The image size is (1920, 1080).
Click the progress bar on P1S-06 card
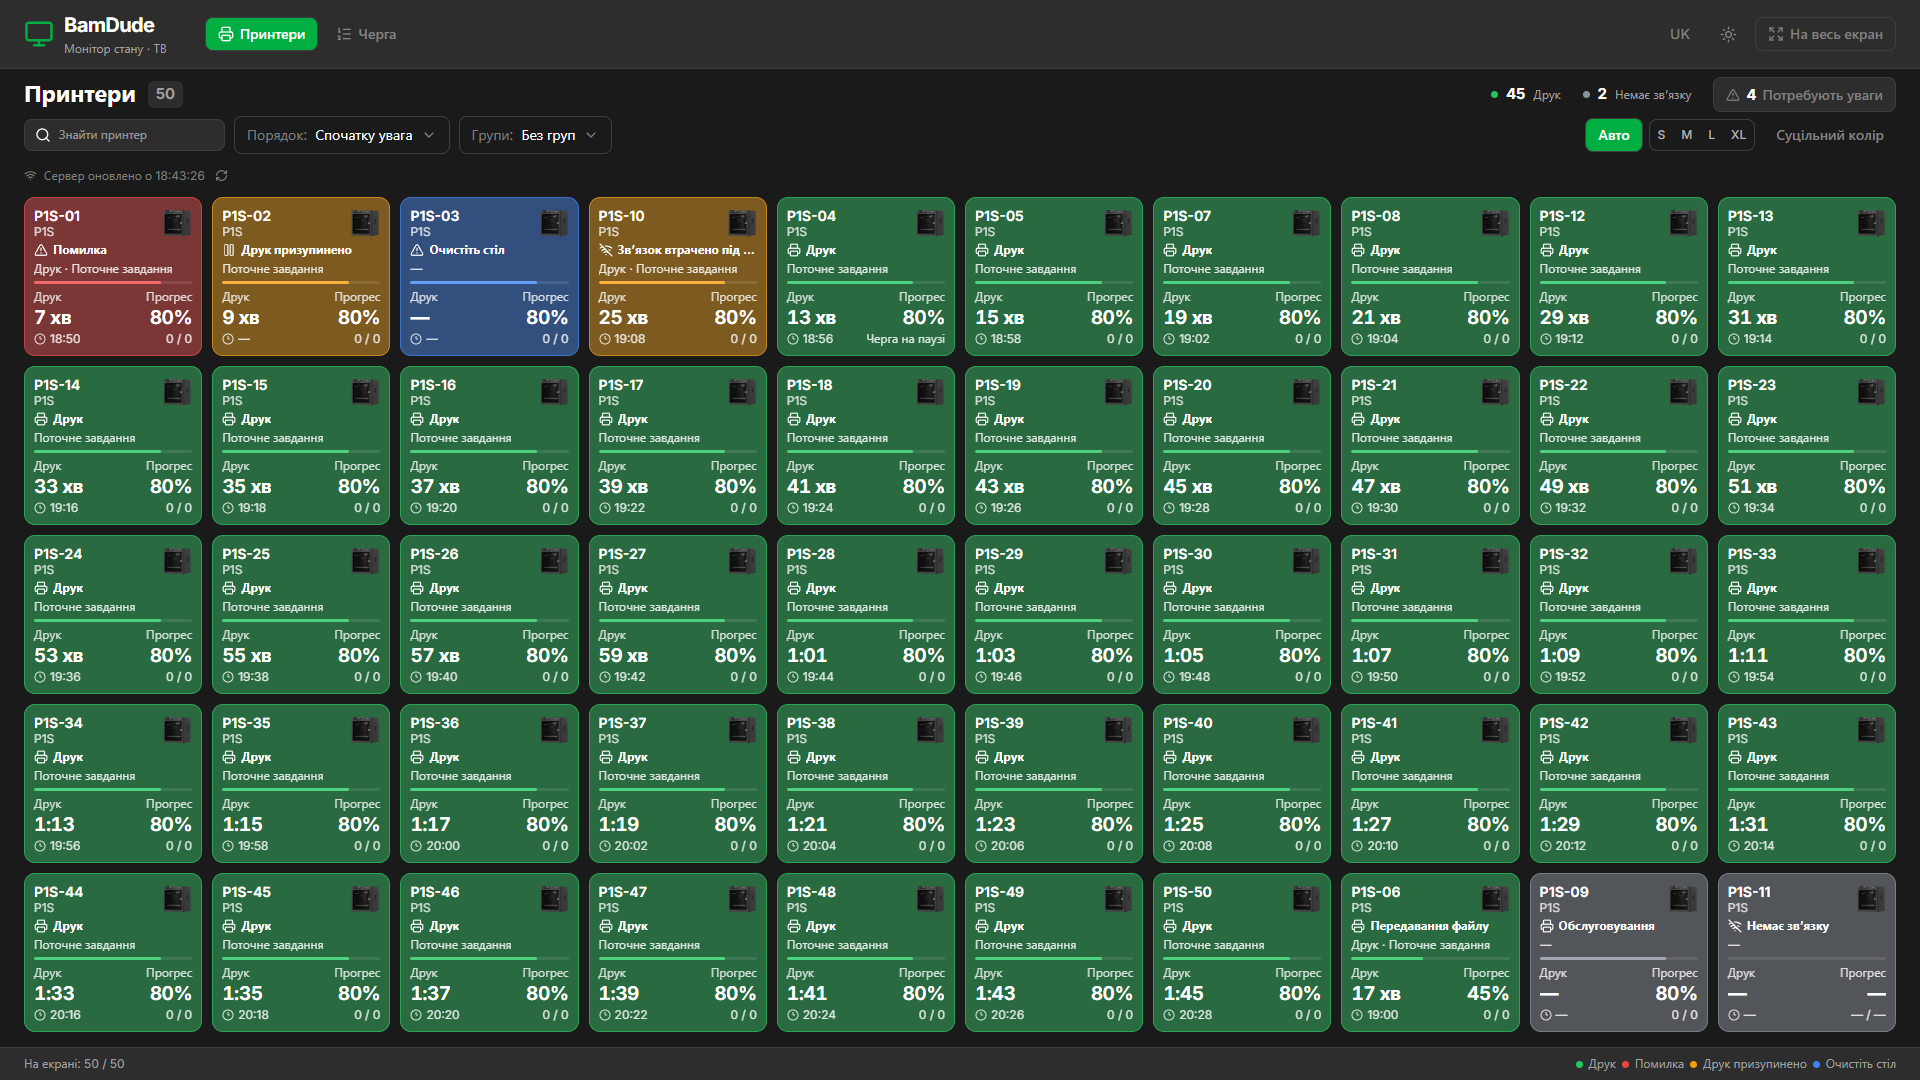[x=1429, y=958]
